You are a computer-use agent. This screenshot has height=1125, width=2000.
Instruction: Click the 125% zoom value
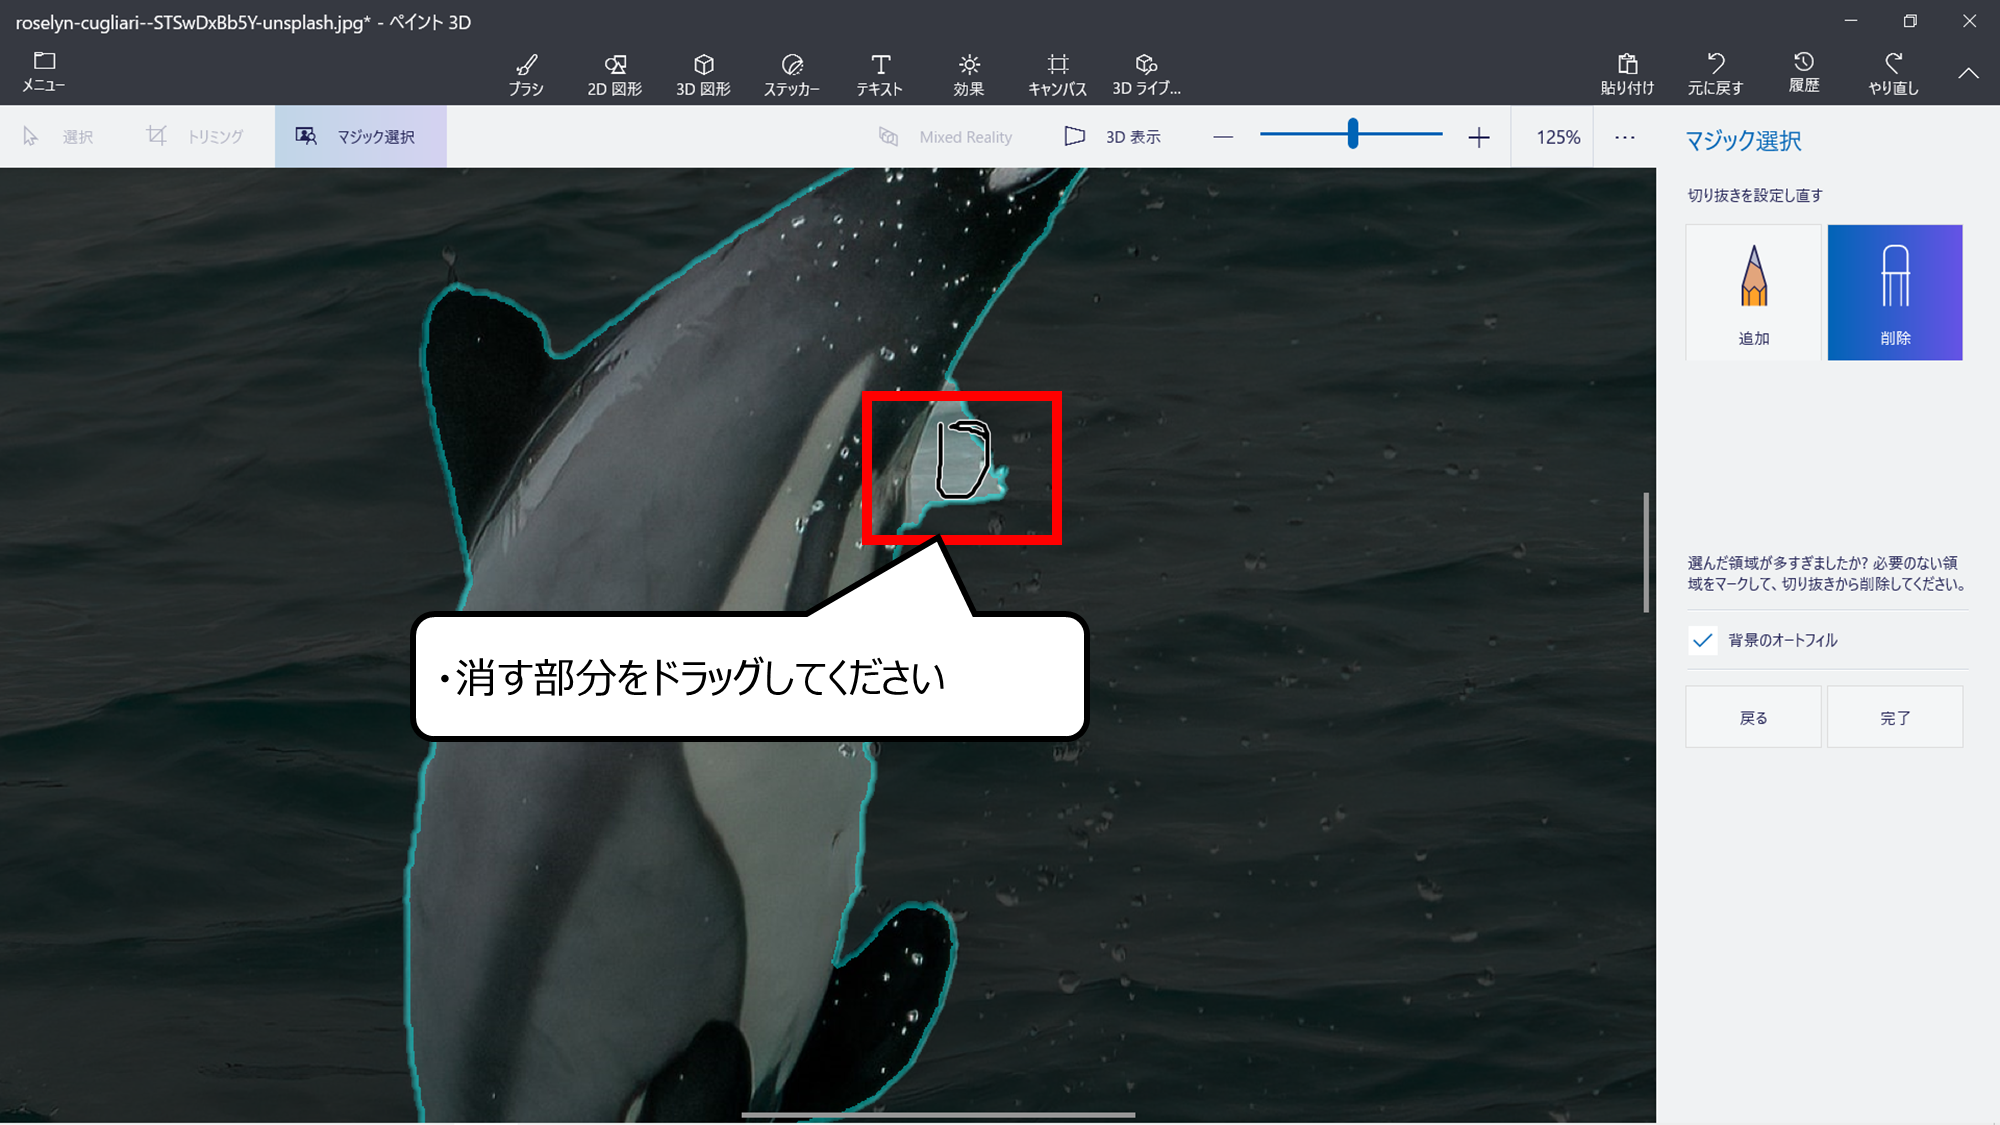coord(1558,137)
